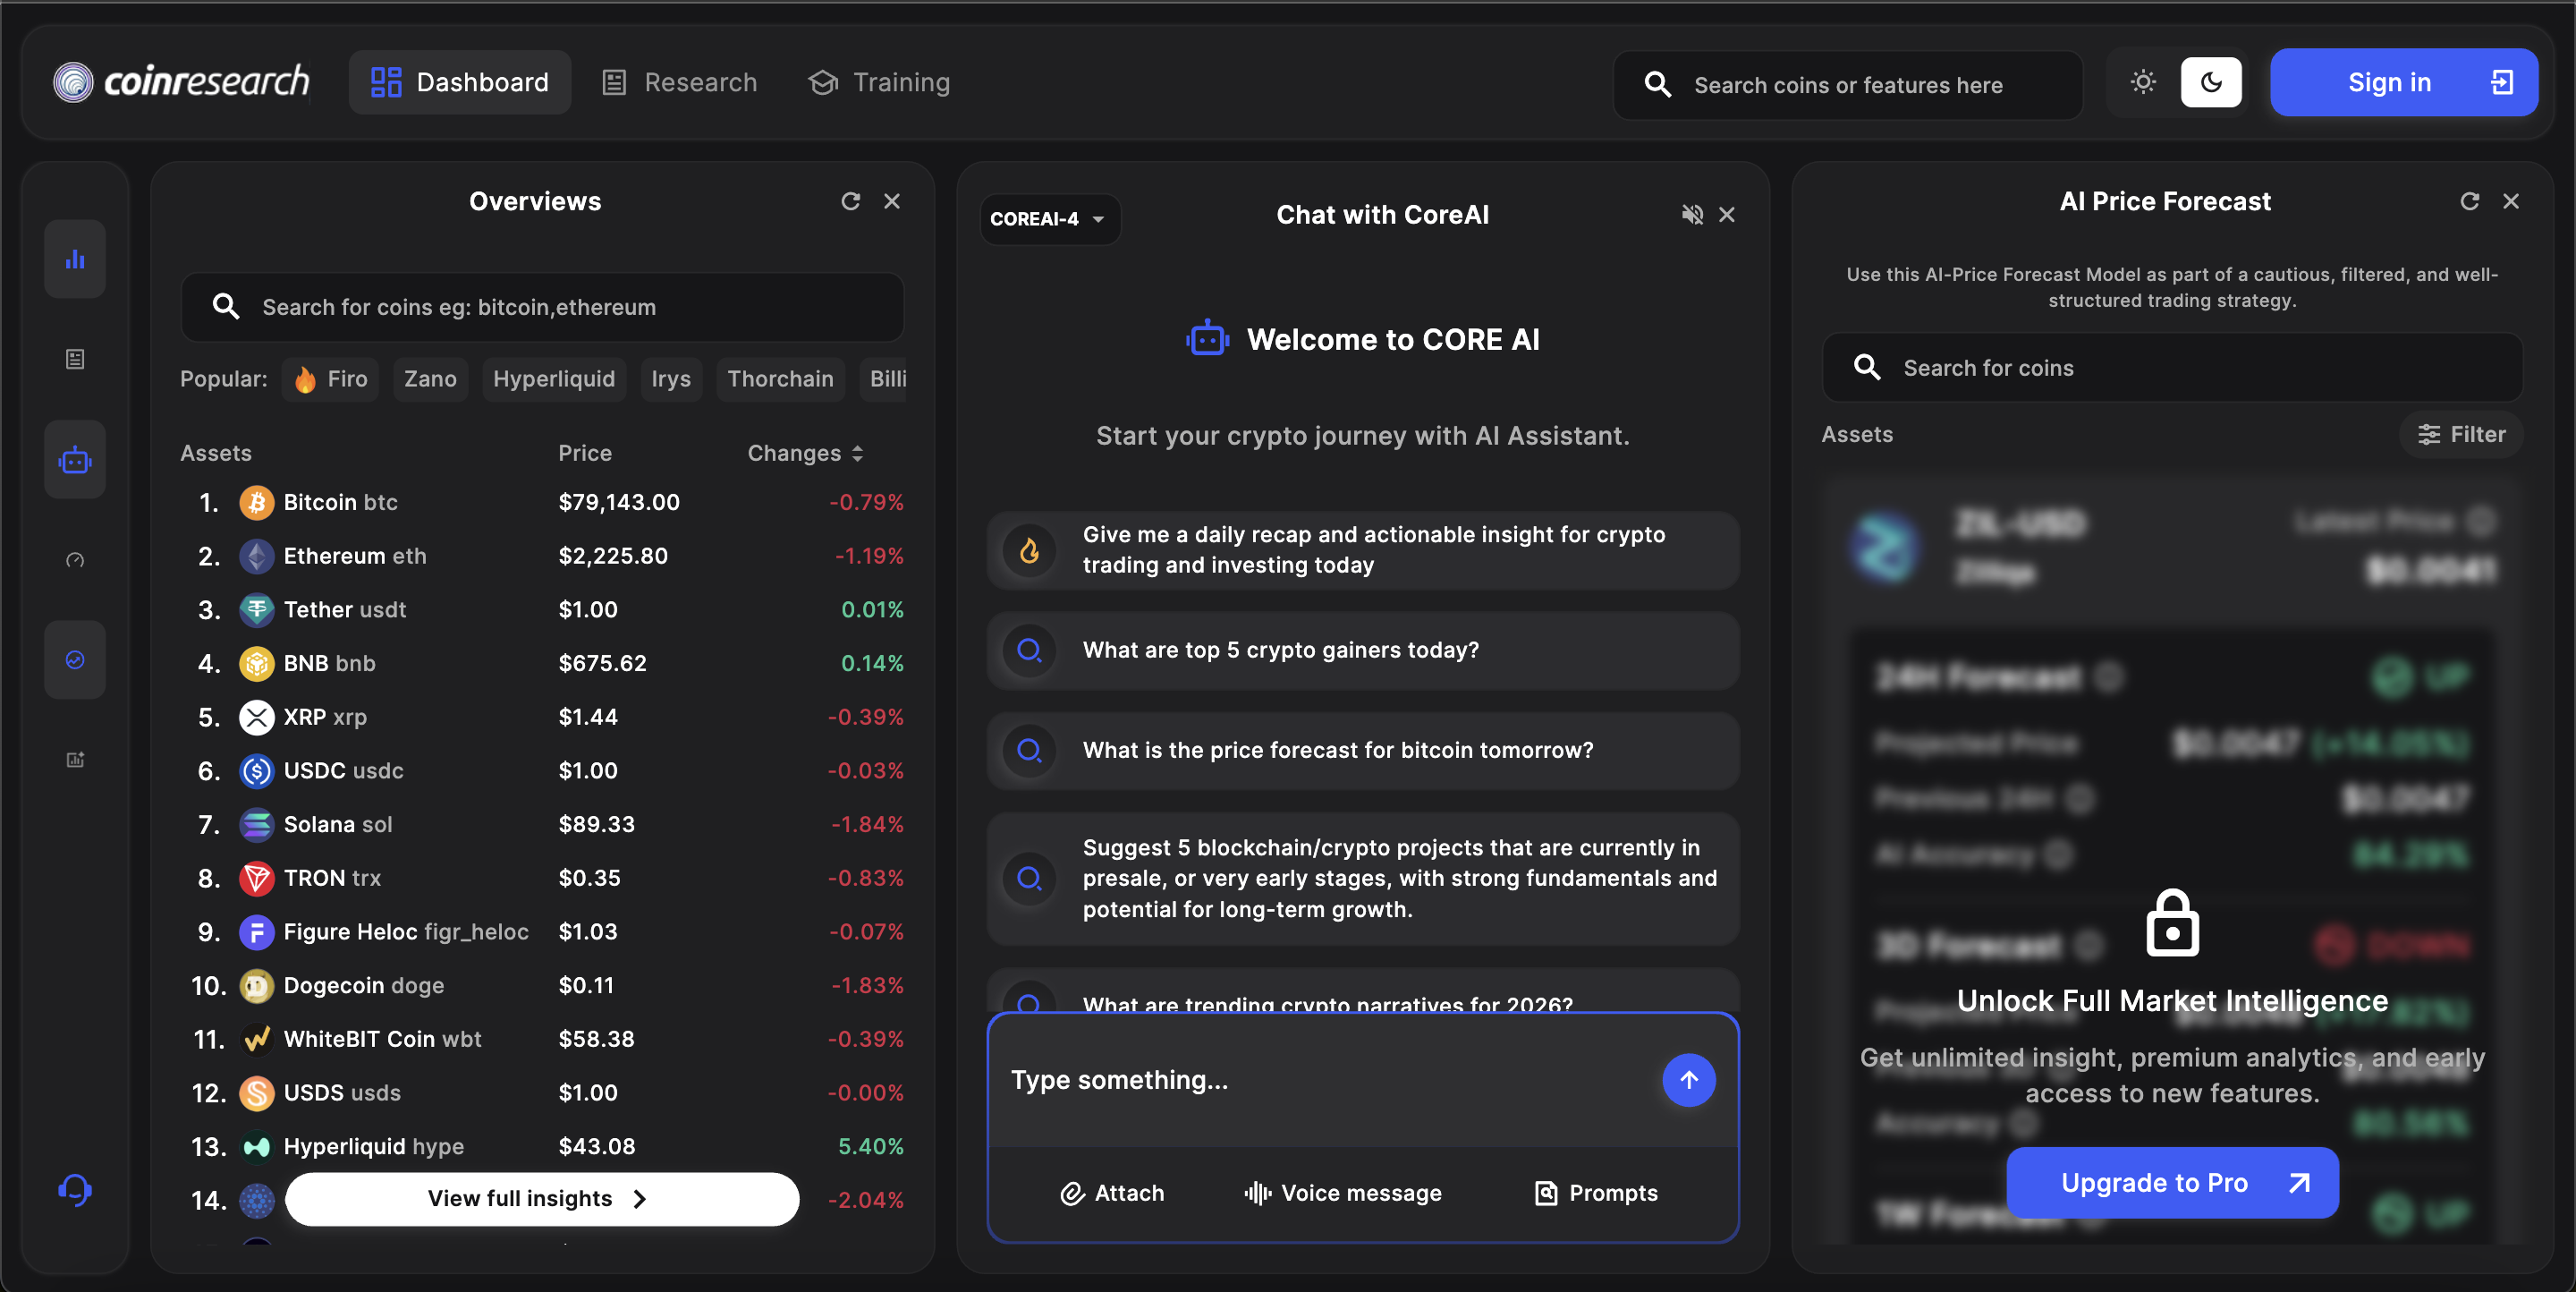Image resolution: width=2576 pixels, height=1292 pixels.
Task: Click the Bitcoin price $79,143.00
Action: 619,502
